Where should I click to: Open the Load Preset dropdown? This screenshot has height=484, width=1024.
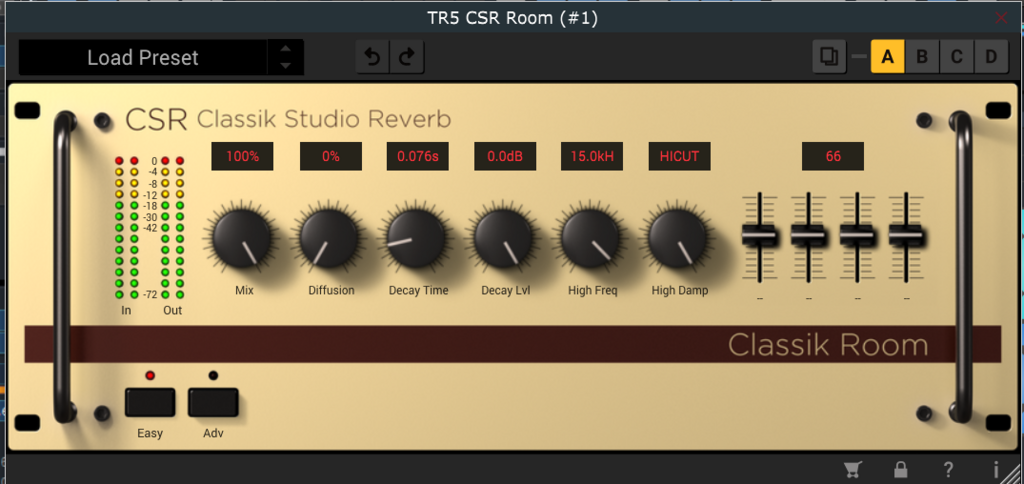tap(143, 57)
